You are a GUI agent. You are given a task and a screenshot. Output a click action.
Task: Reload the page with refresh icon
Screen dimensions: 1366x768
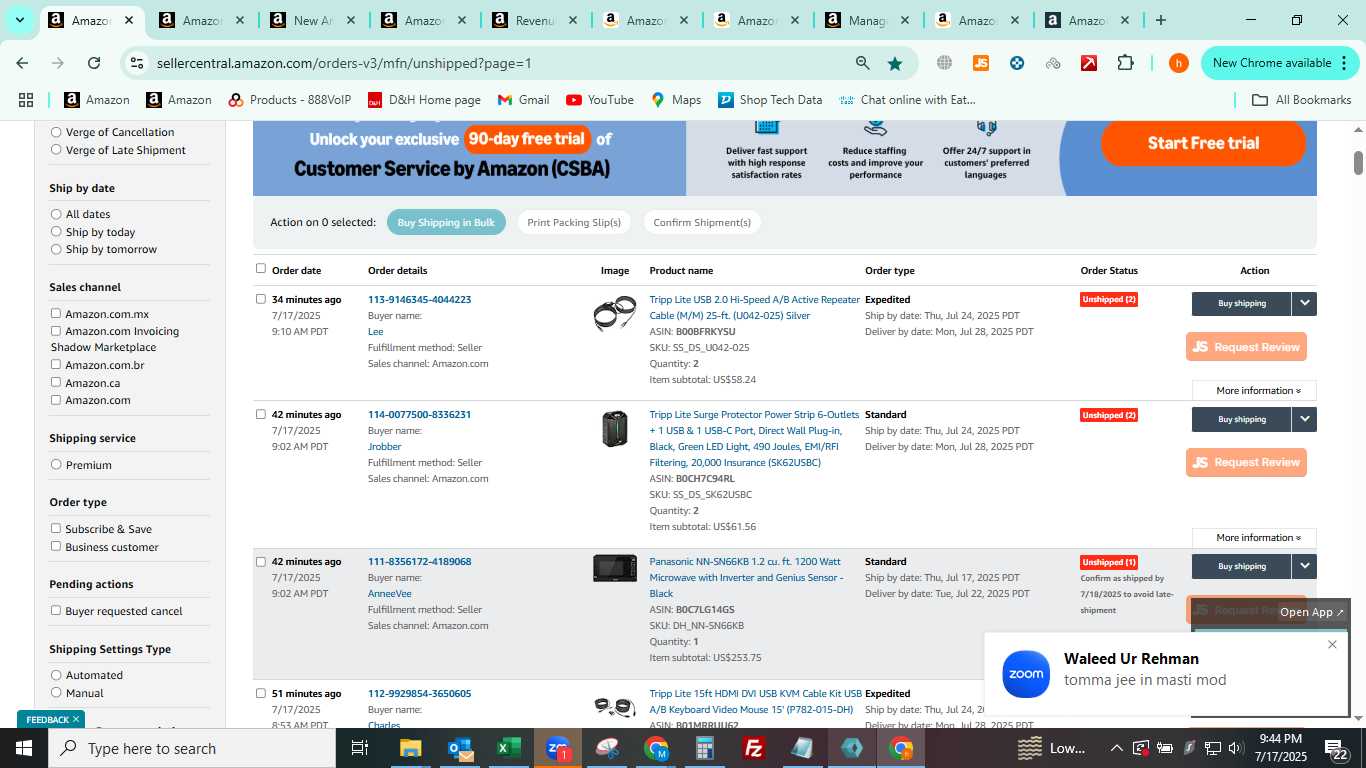(94, 63)
